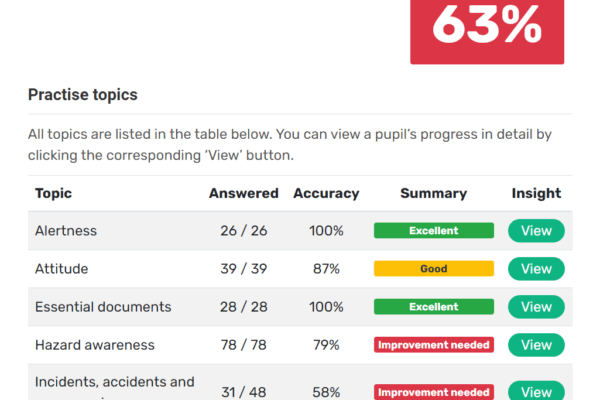Select Excellent badge in Essential documents row

pyautogui.click(x=434, y=307)
